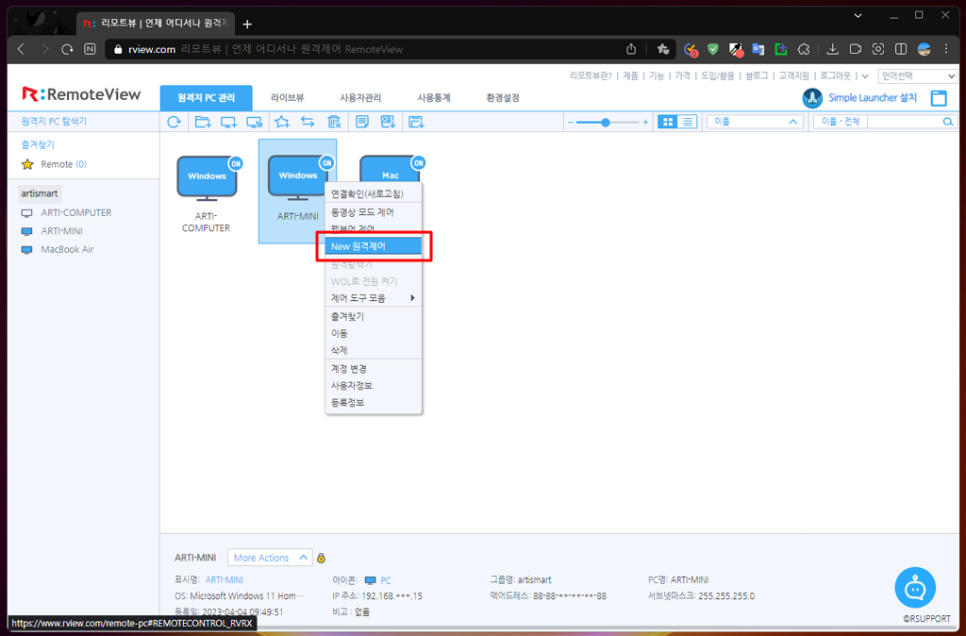Select the Mac monitor thumbnail

[x=391, y=169]
